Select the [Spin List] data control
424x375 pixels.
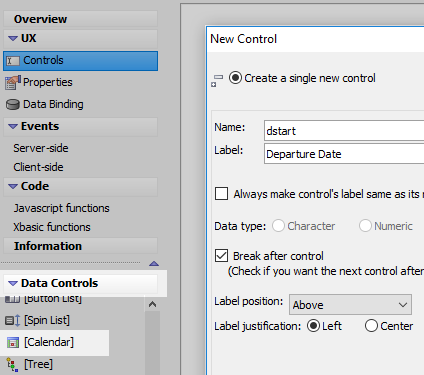coord(47,320)
